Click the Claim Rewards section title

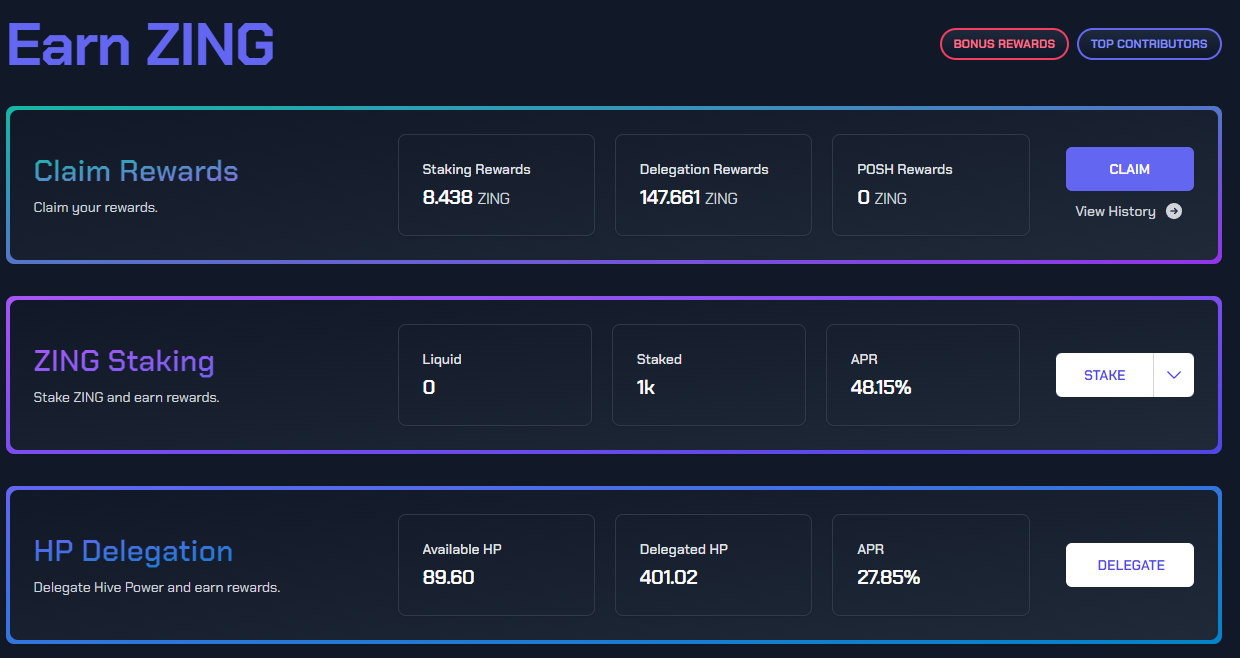pos(136,171)
